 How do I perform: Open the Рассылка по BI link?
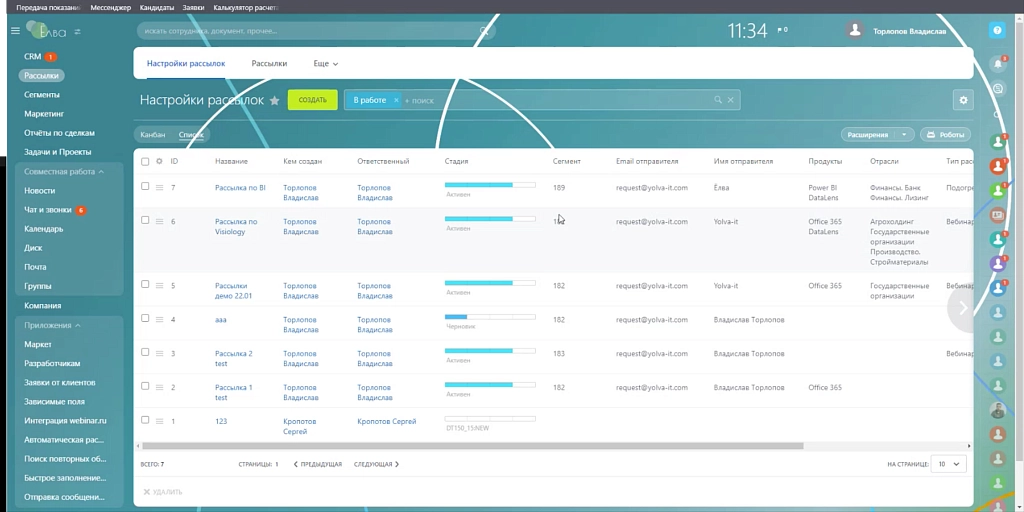(x=240, y=188)
